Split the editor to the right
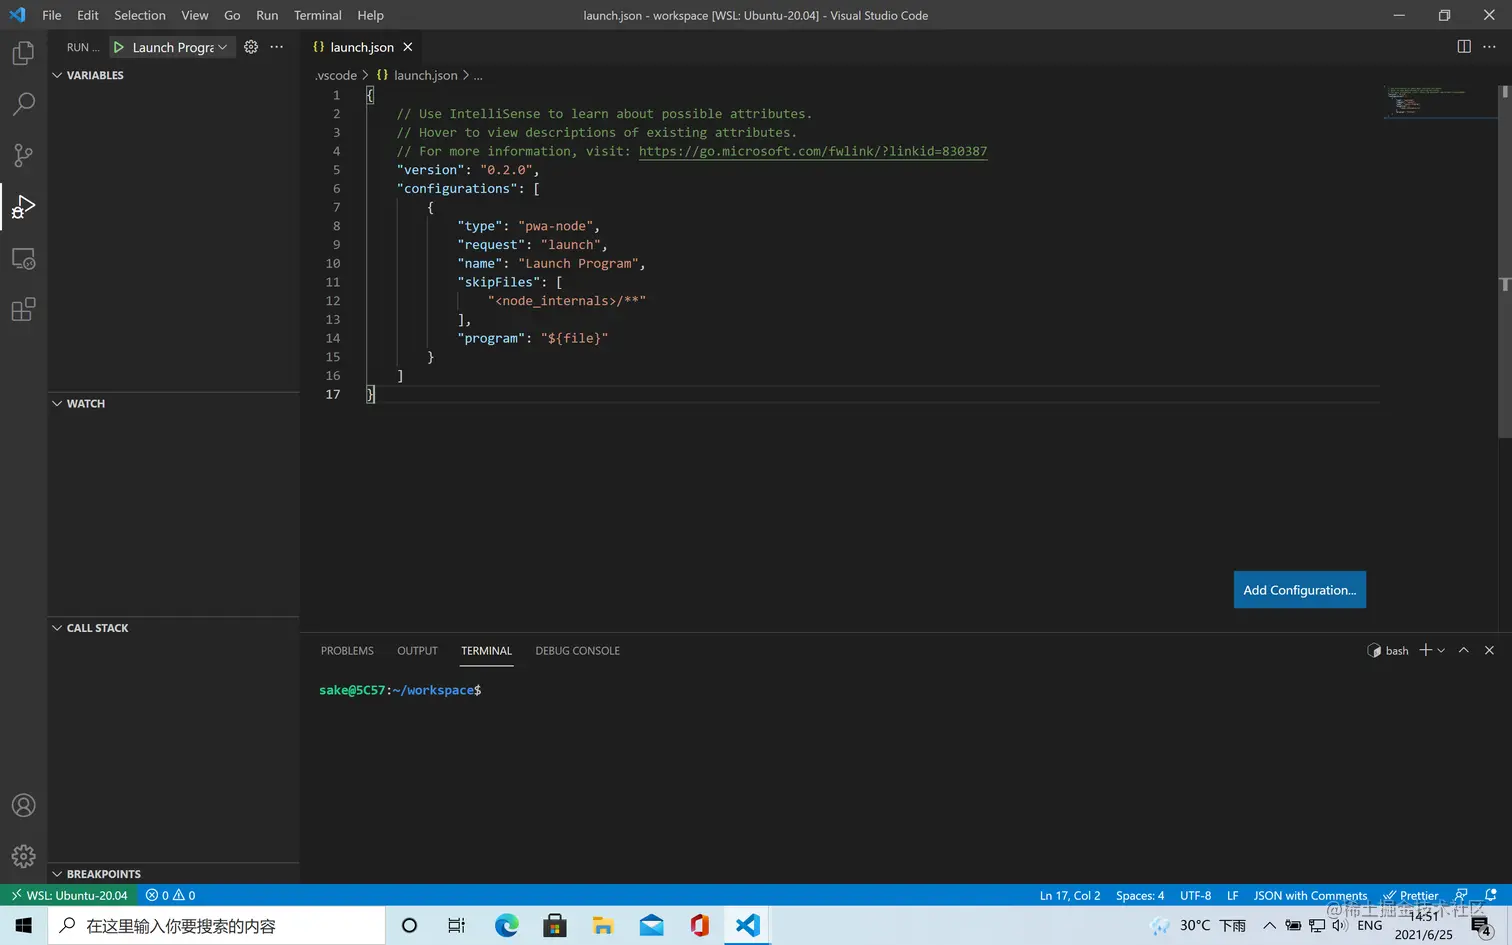Screen dimensions: 1512x945 pos(1464,47)
